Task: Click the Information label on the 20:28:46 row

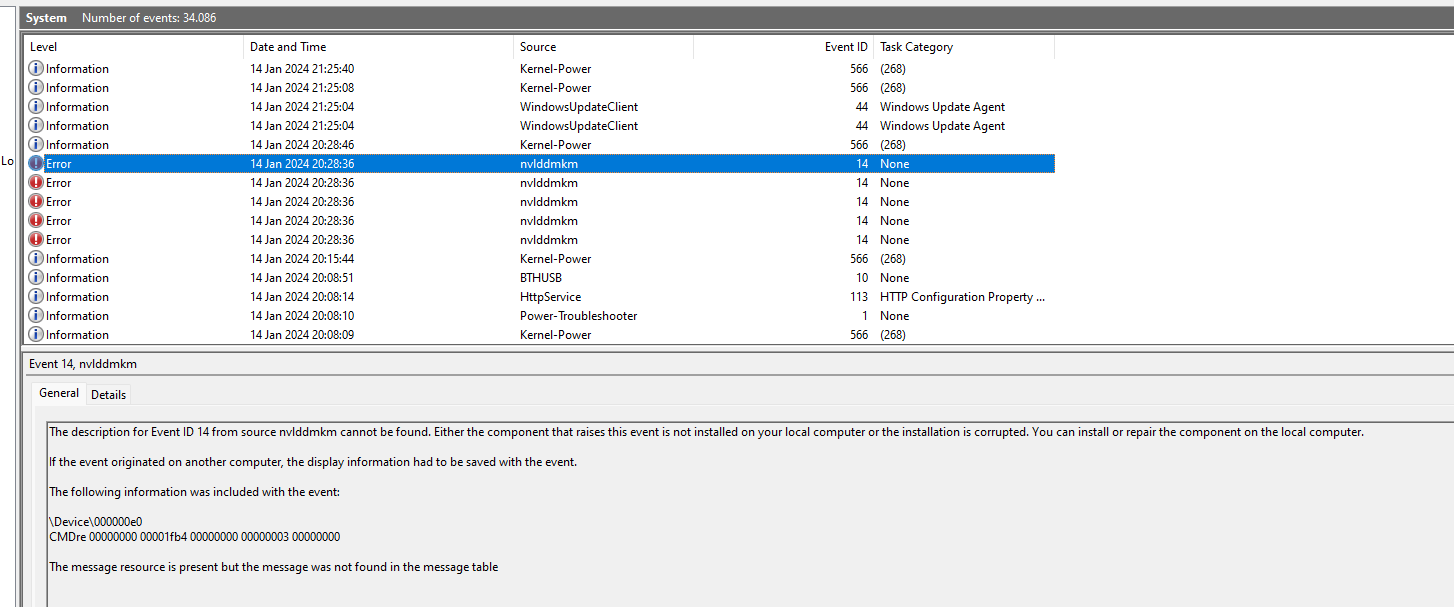Action: click(77, 145)
